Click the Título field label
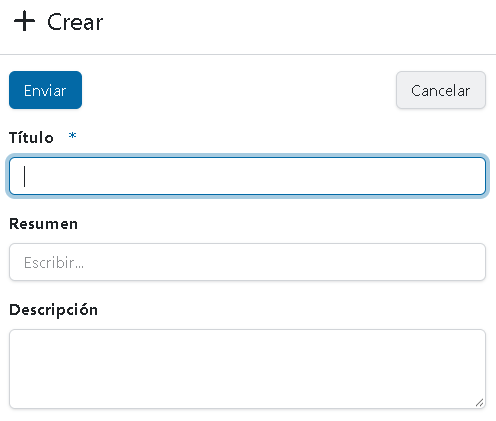The height and width of the screenshot is (421, 496). (x=31, y=137)
